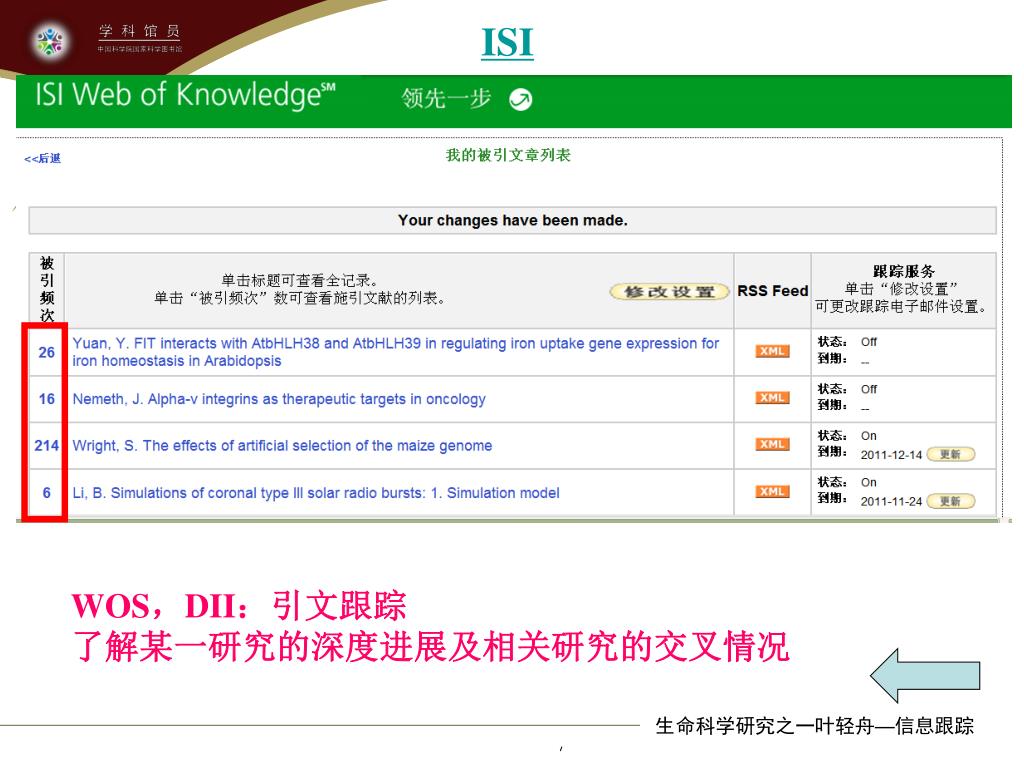Click 'Your changes have been made.' message
1024x768 pixels.
click(x=513, y=221)
